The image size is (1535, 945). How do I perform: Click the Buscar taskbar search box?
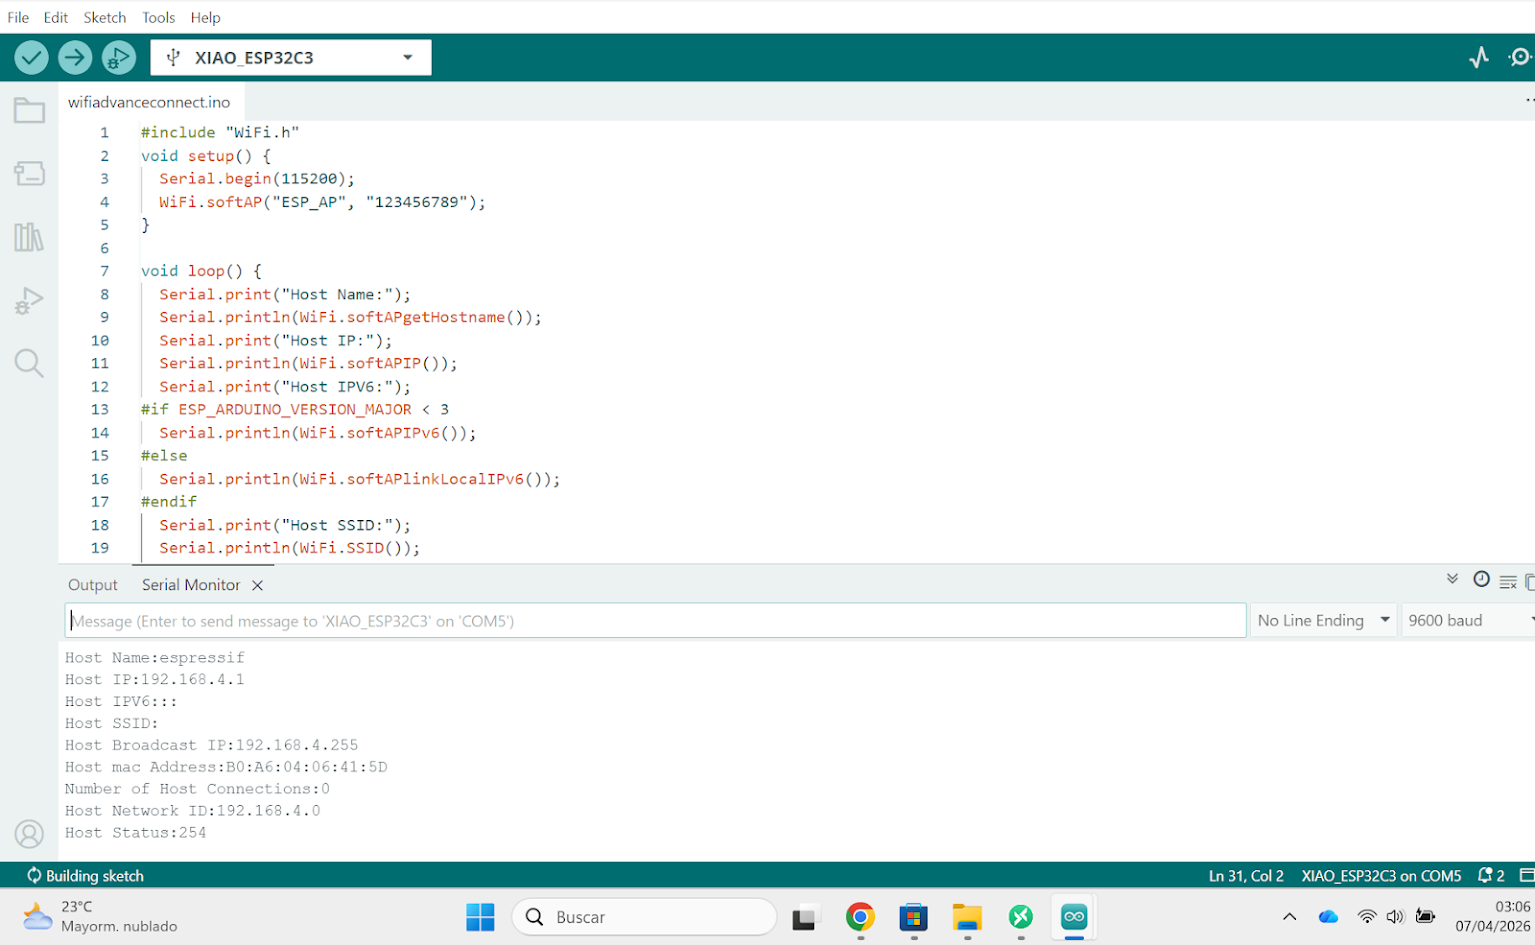point(644,917)
